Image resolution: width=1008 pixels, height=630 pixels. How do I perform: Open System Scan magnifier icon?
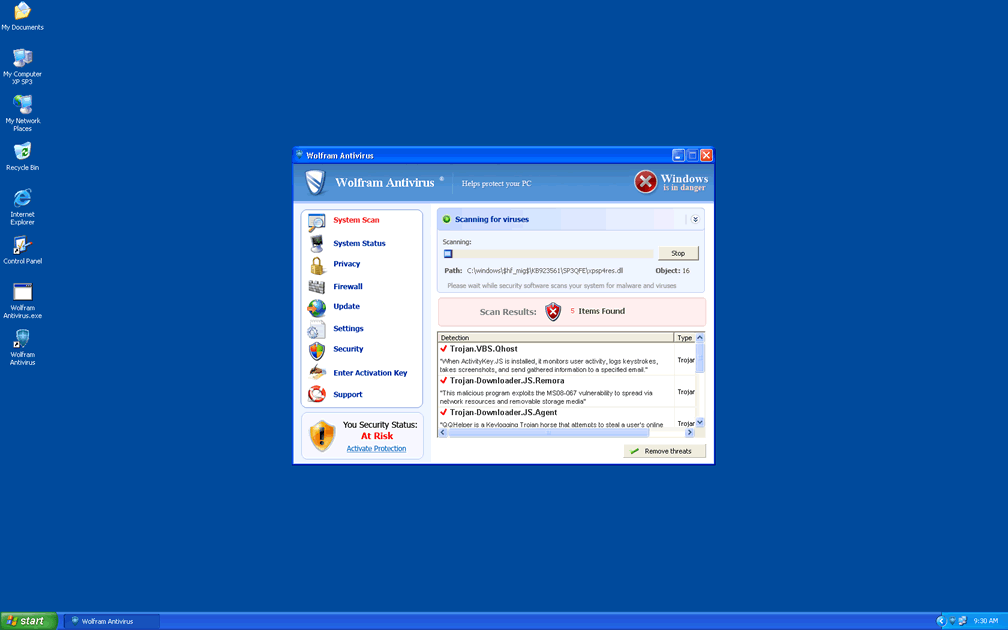click(316, 221)
